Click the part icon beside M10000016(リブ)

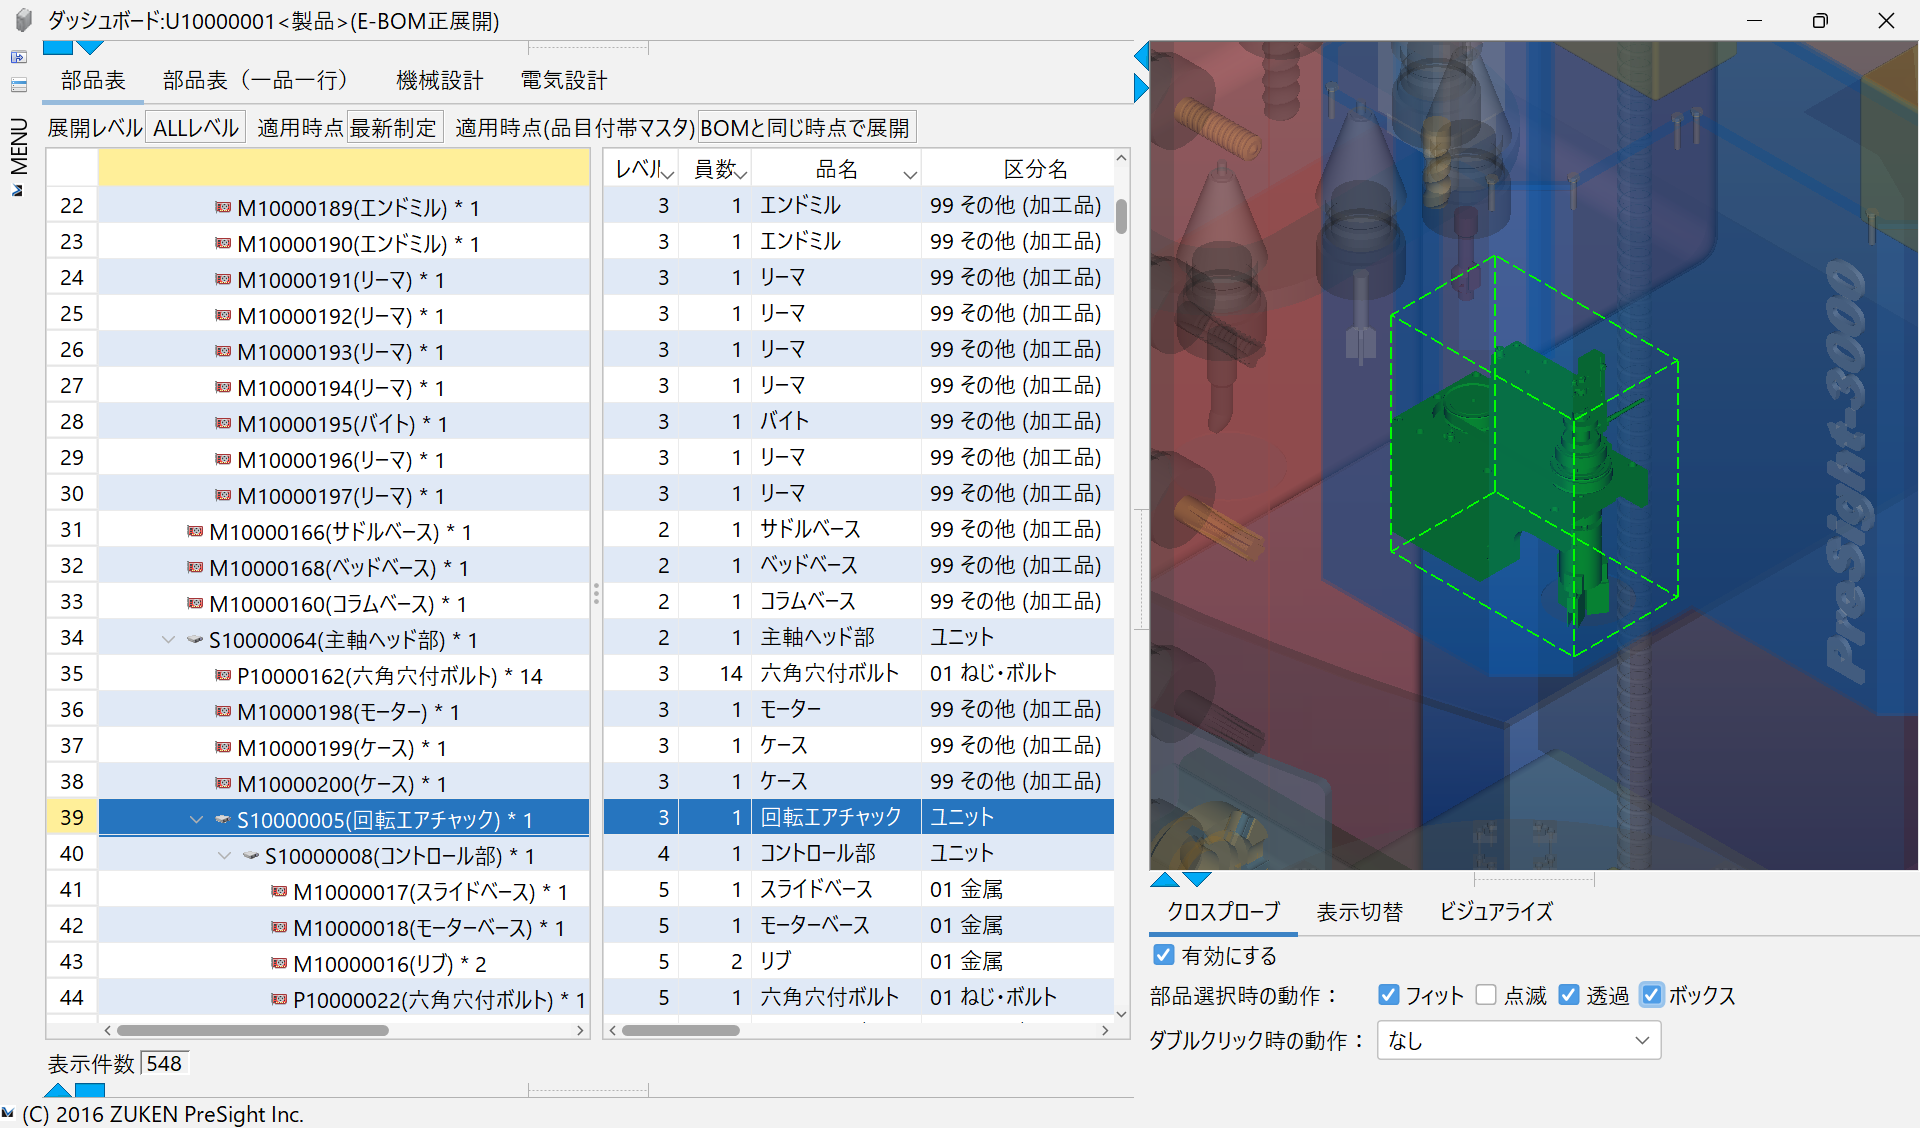(x=279, y=963)
